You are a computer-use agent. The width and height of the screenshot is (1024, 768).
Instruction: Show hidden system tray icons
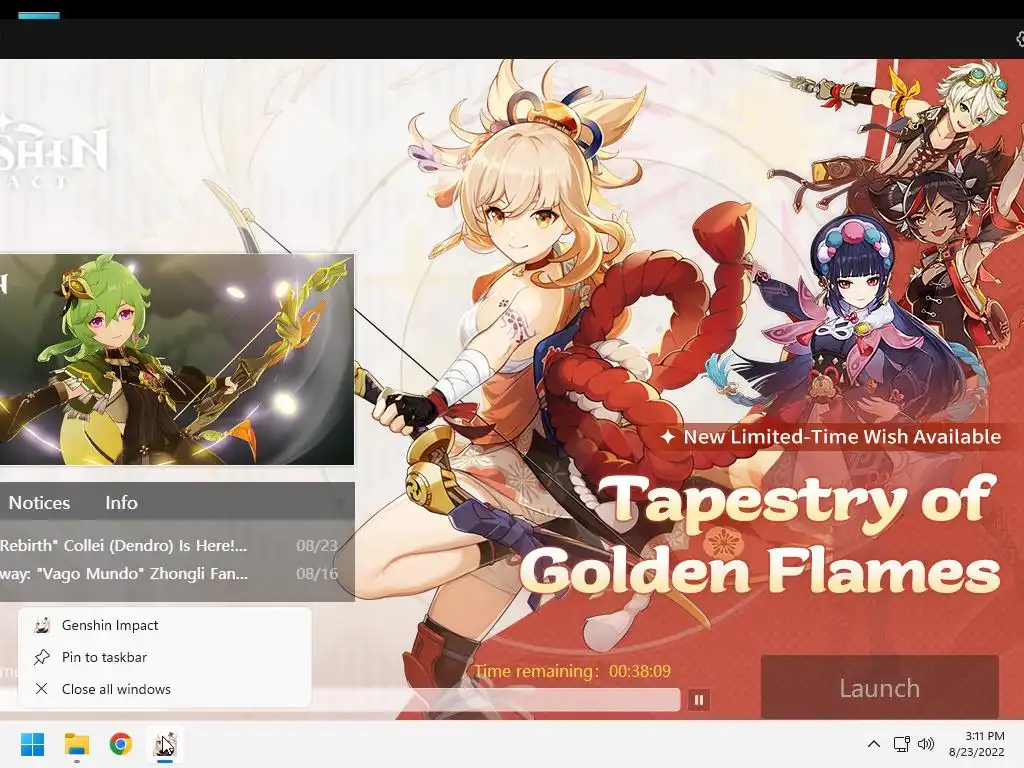[874, 744]
